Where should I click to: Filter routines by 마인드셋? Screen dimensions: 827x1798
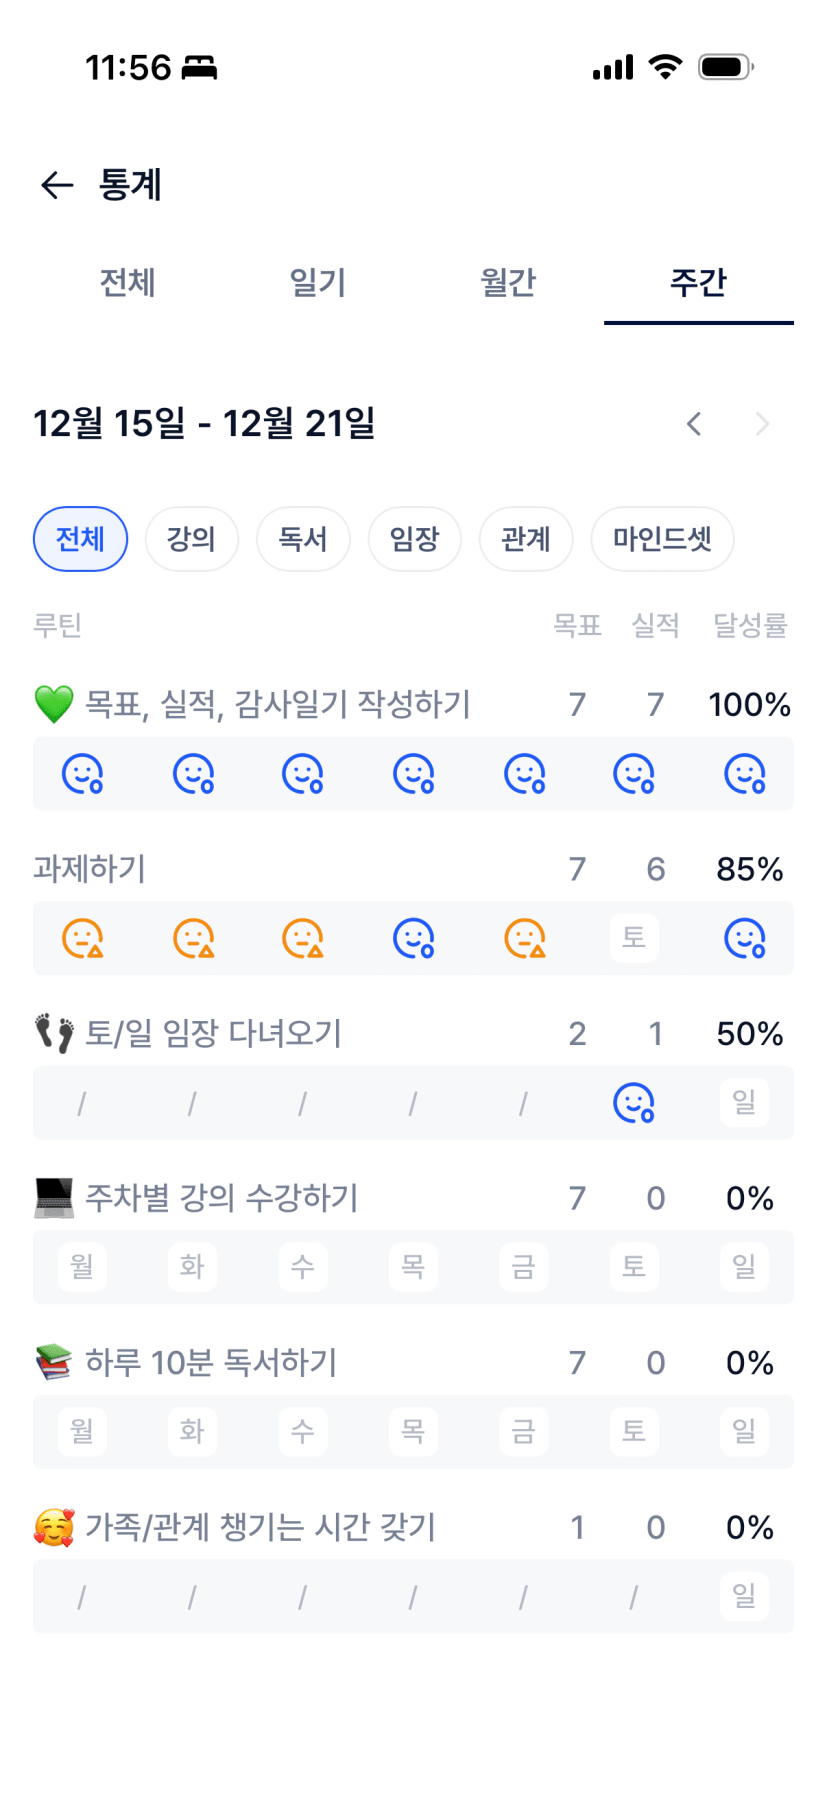(x=662, y=539)
